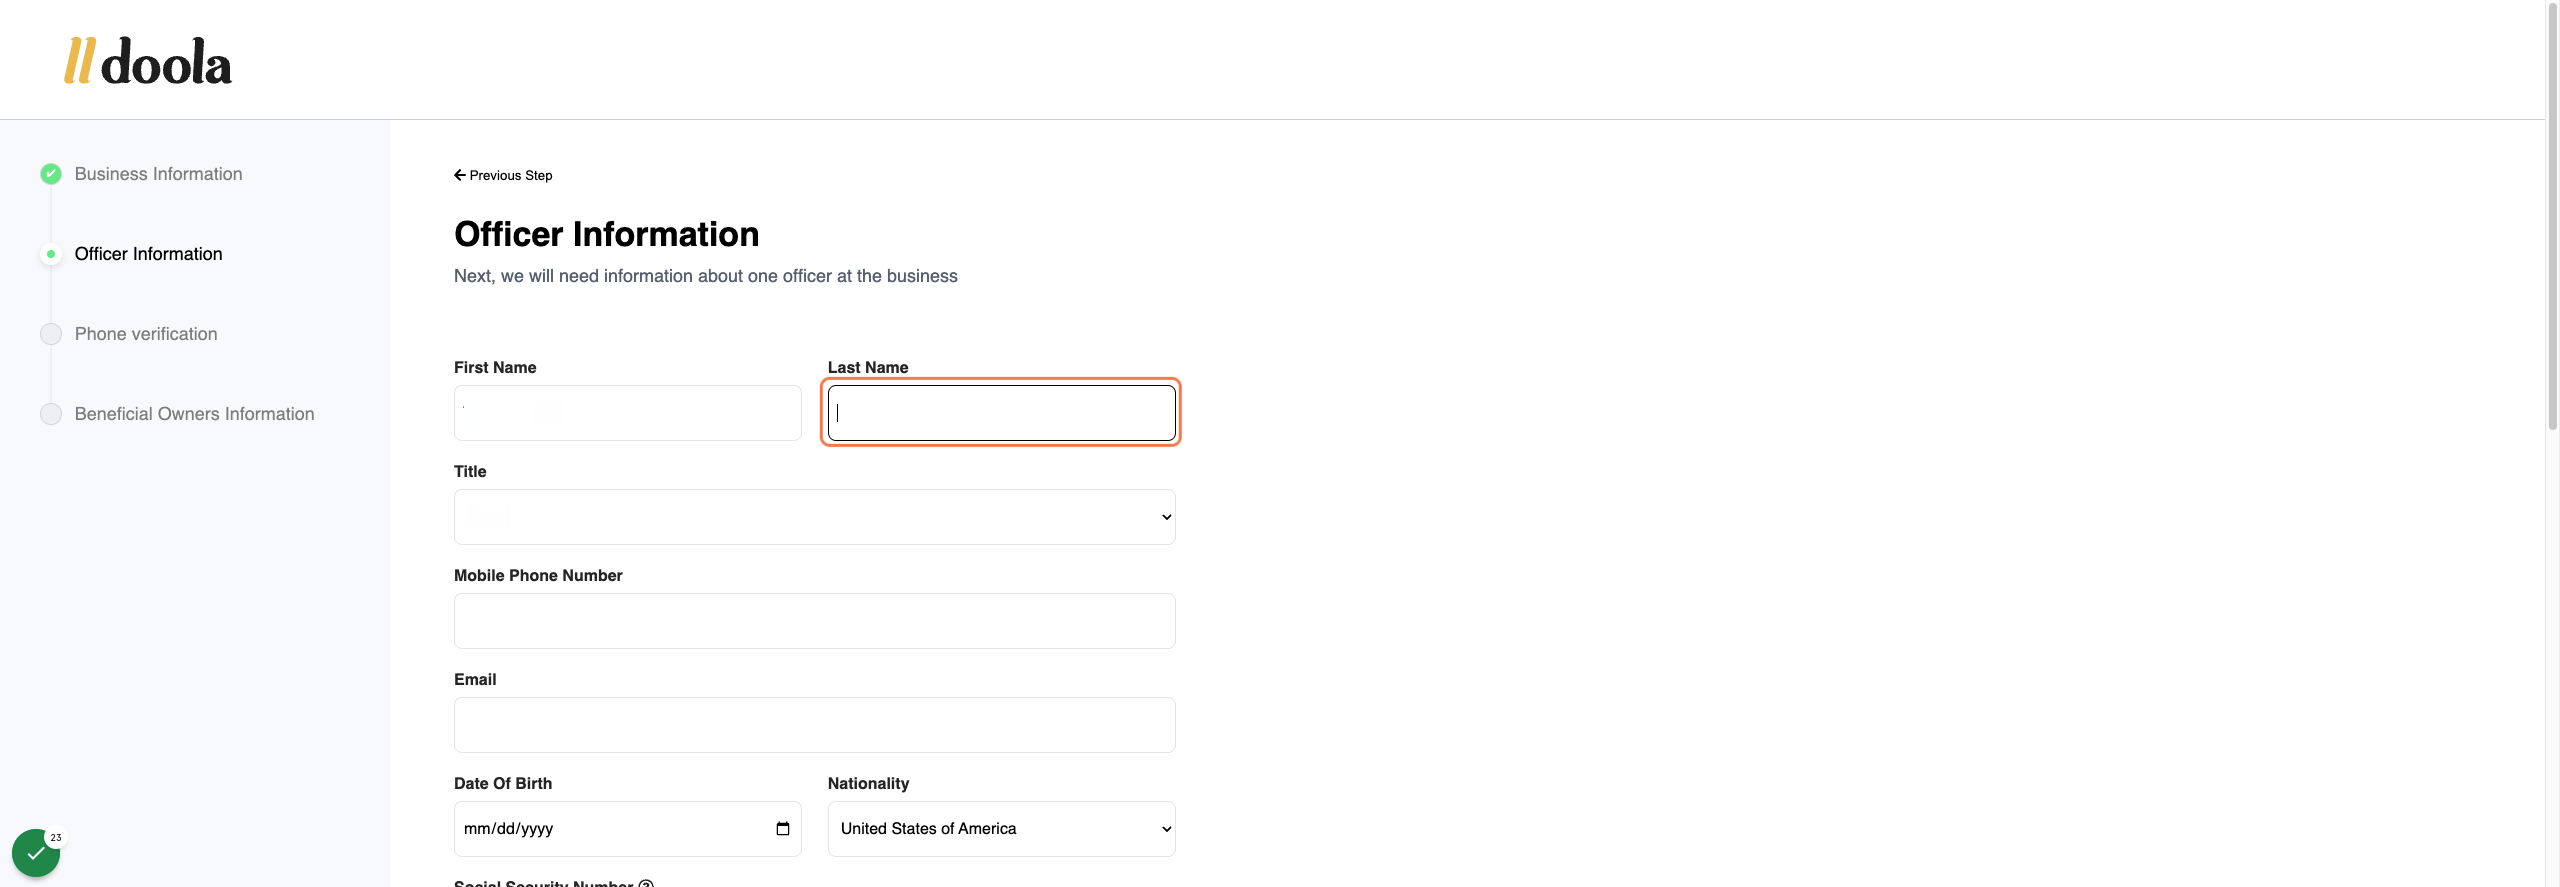This screenshot has width=2560, height=887.
Task: Click the Beneficial Owners Information step circle
Action: (x=51, y=414)
